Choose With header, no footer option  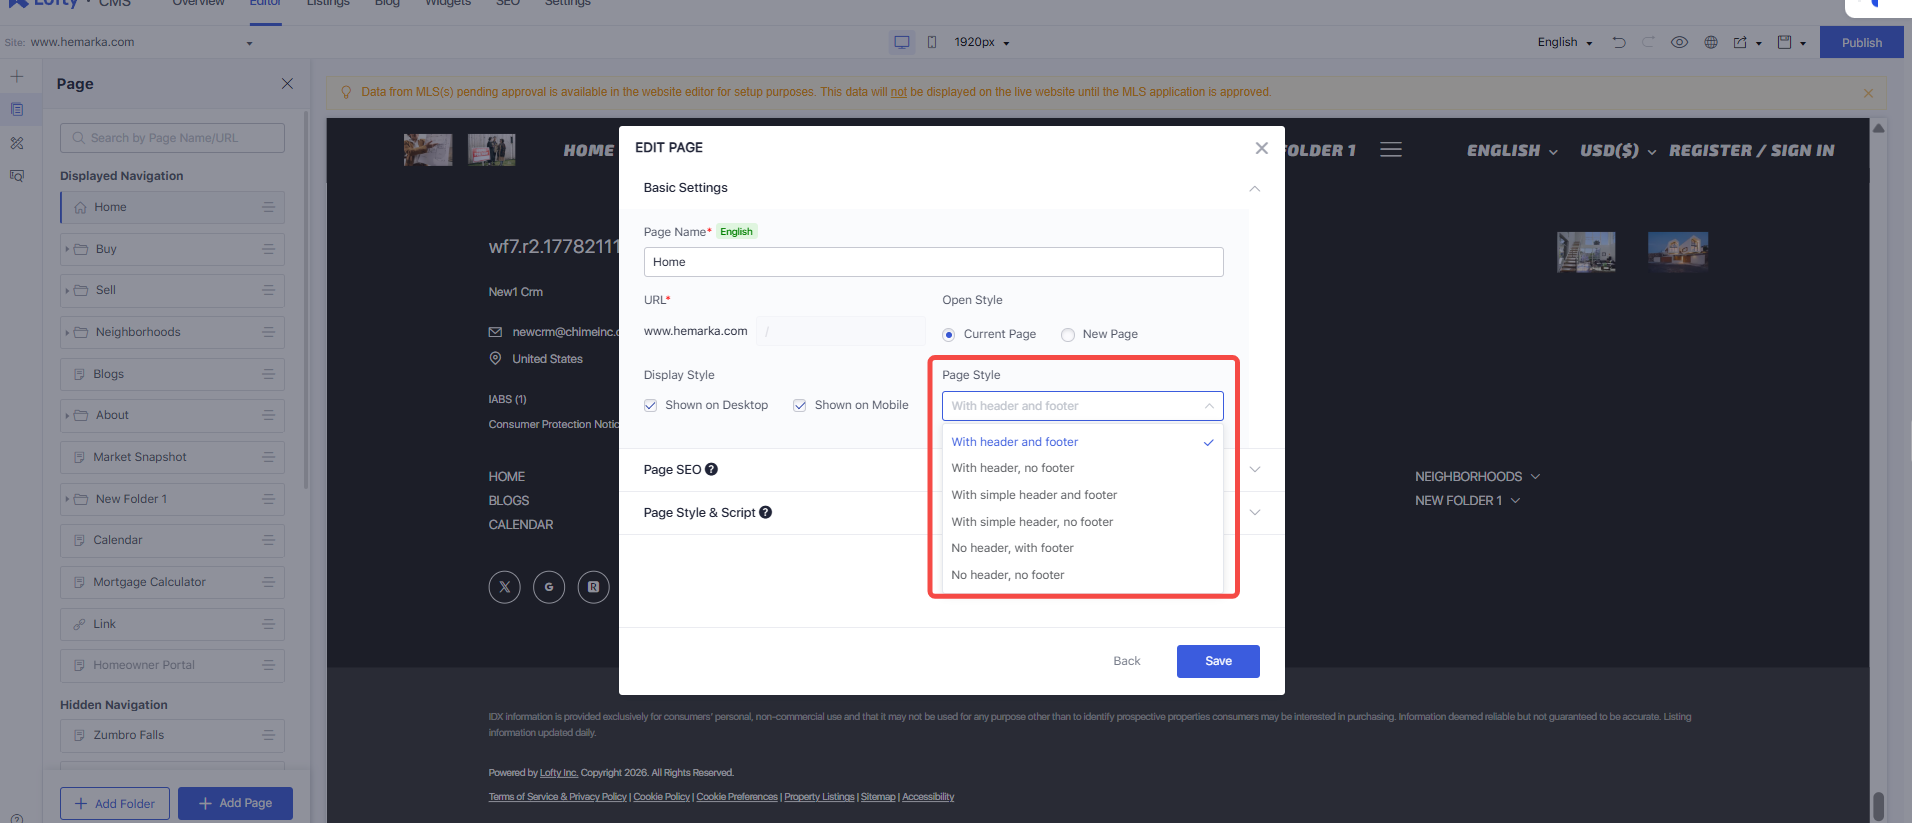pyautogui.click(x=1082, y=468)
